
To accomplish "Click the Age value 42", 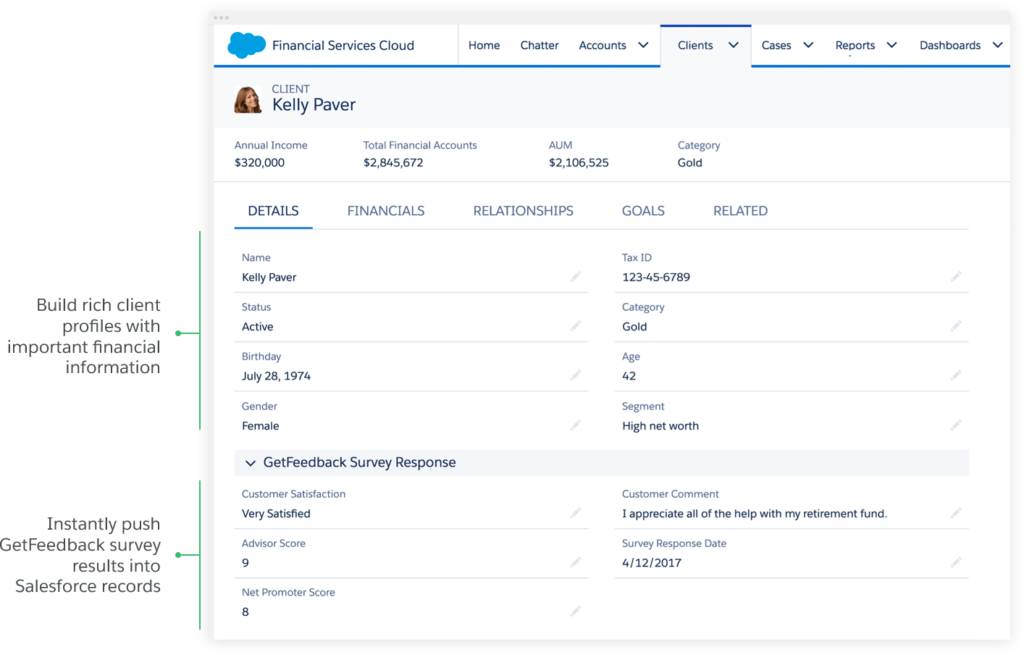I will 629,376.
